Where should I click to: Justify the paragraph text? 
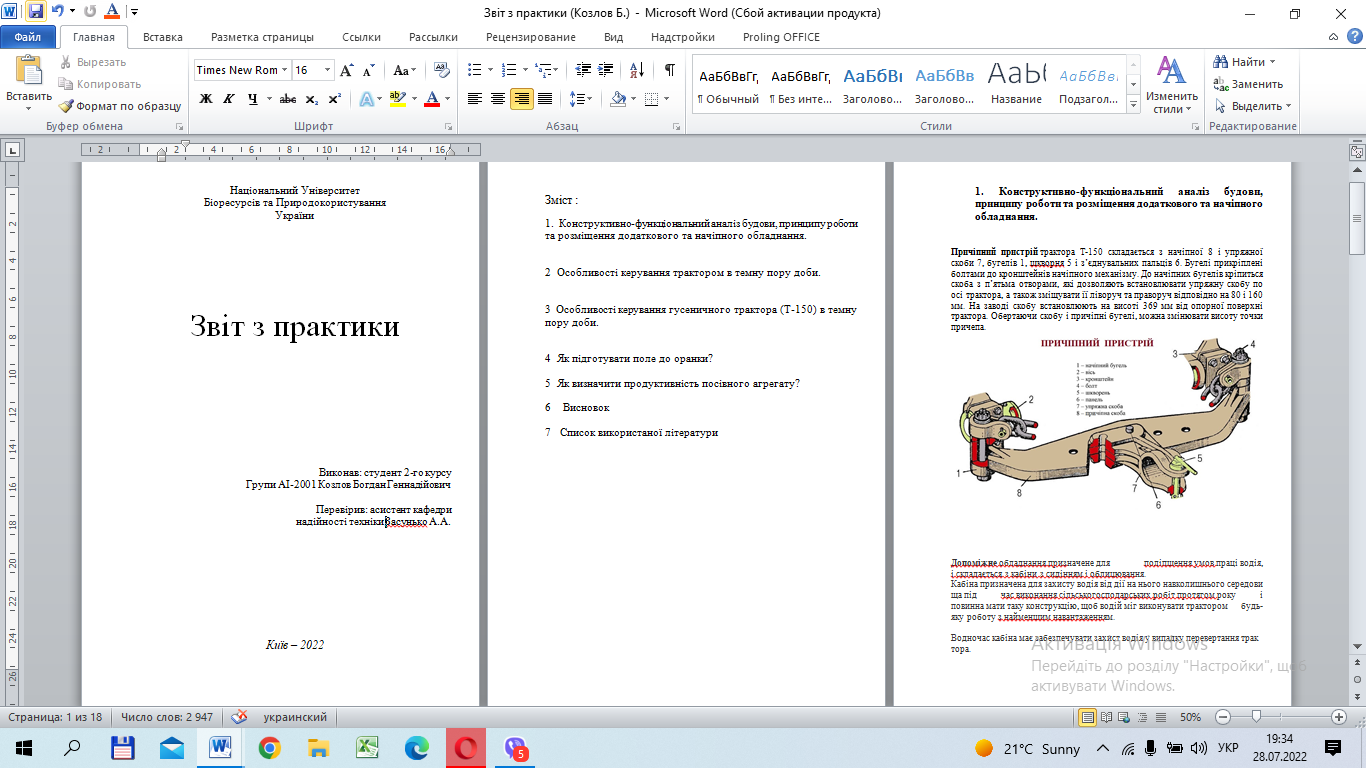click(x=545, y=99)
